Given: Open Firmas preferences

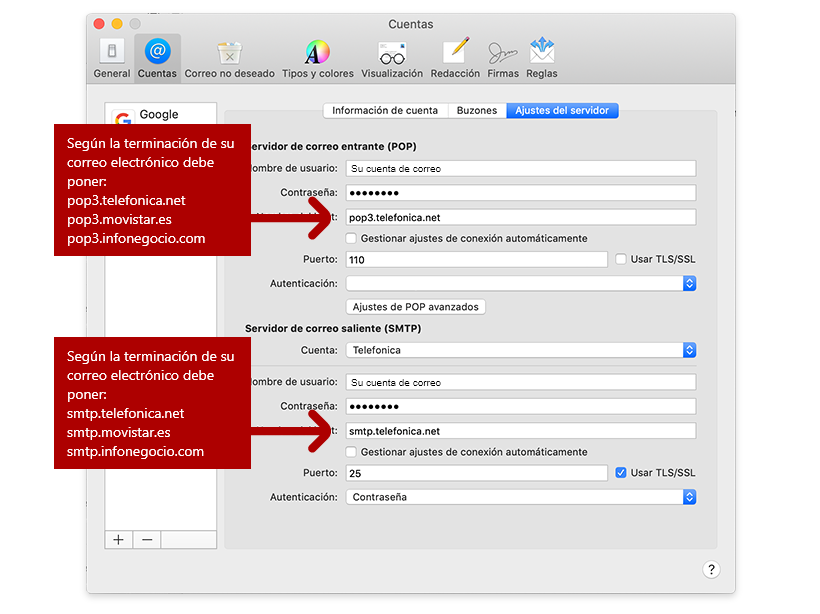Looking at the screenshot, I should 503,58.
